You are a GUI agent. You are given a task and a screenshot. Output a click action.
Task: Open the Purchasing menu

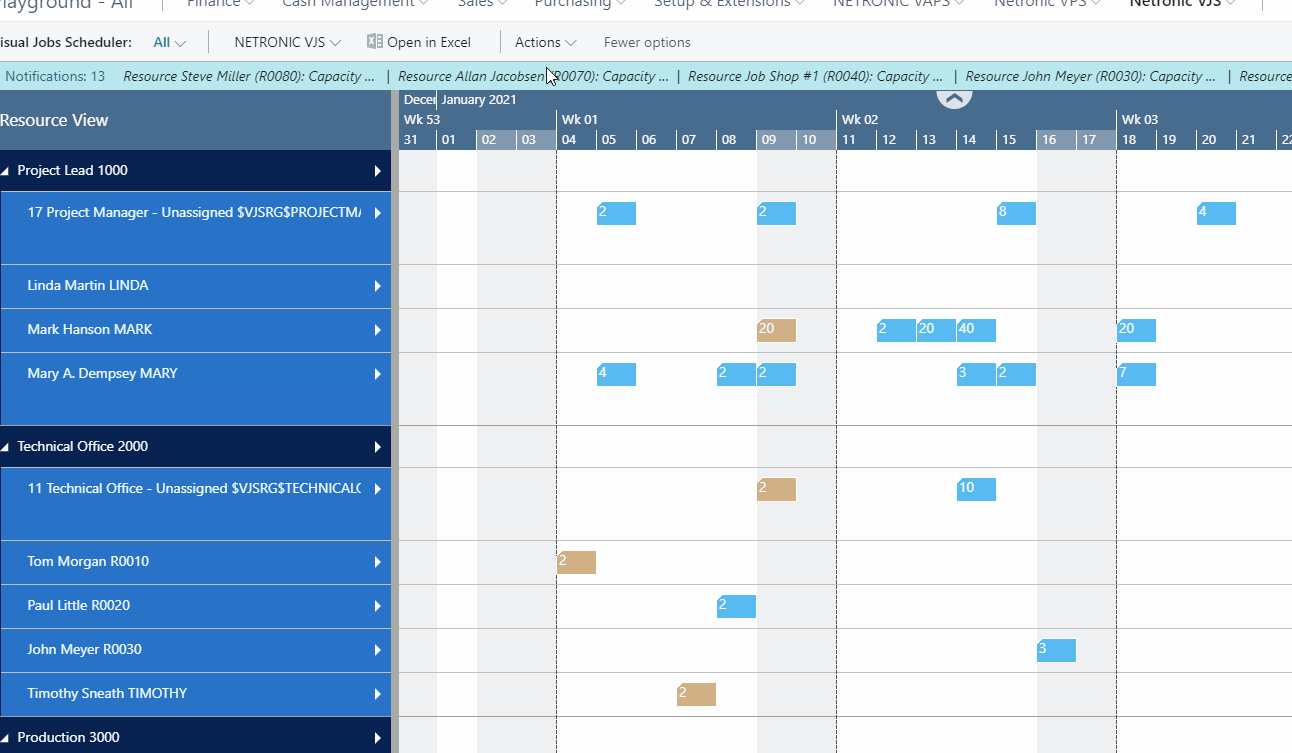coord(580,4)
